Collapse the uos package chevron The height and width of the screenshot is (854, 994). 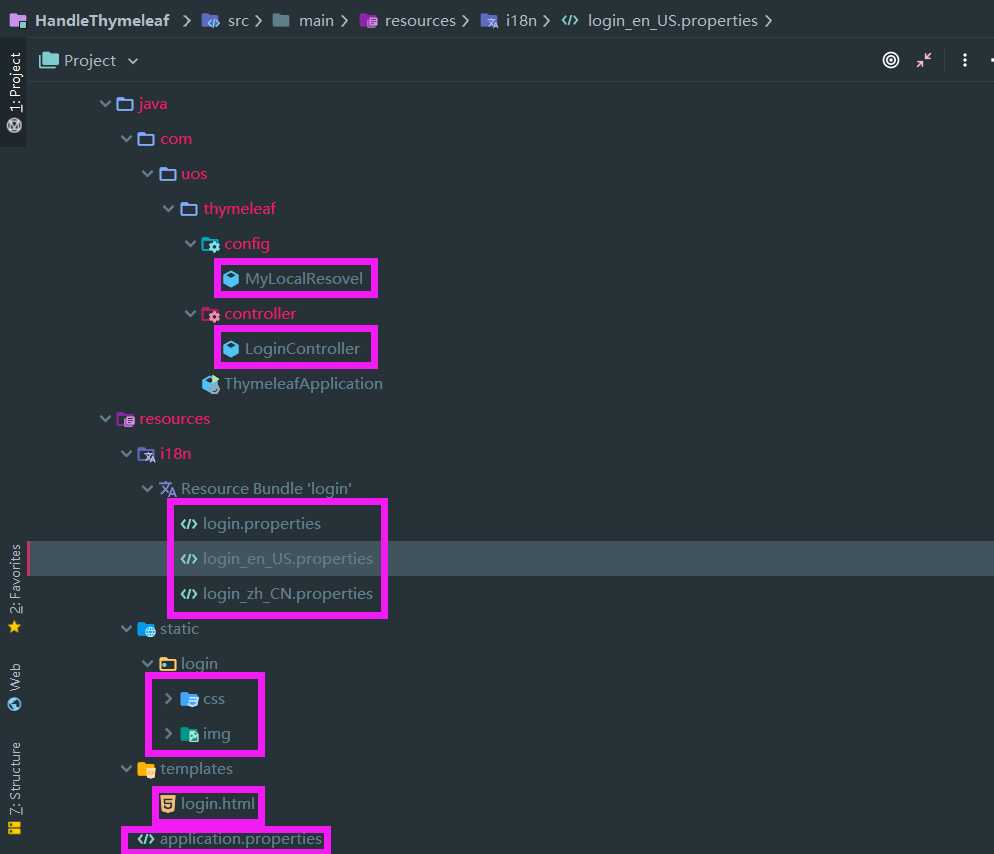point(147,173)
